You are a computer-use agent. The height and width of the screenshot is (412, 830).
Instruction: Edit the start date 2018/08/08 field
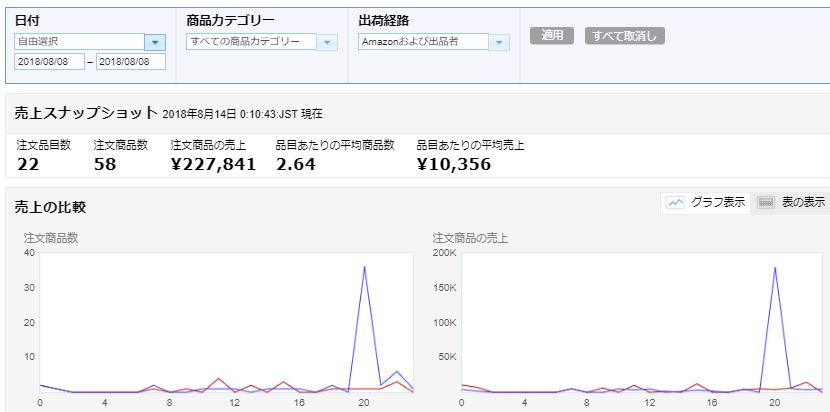49,61
